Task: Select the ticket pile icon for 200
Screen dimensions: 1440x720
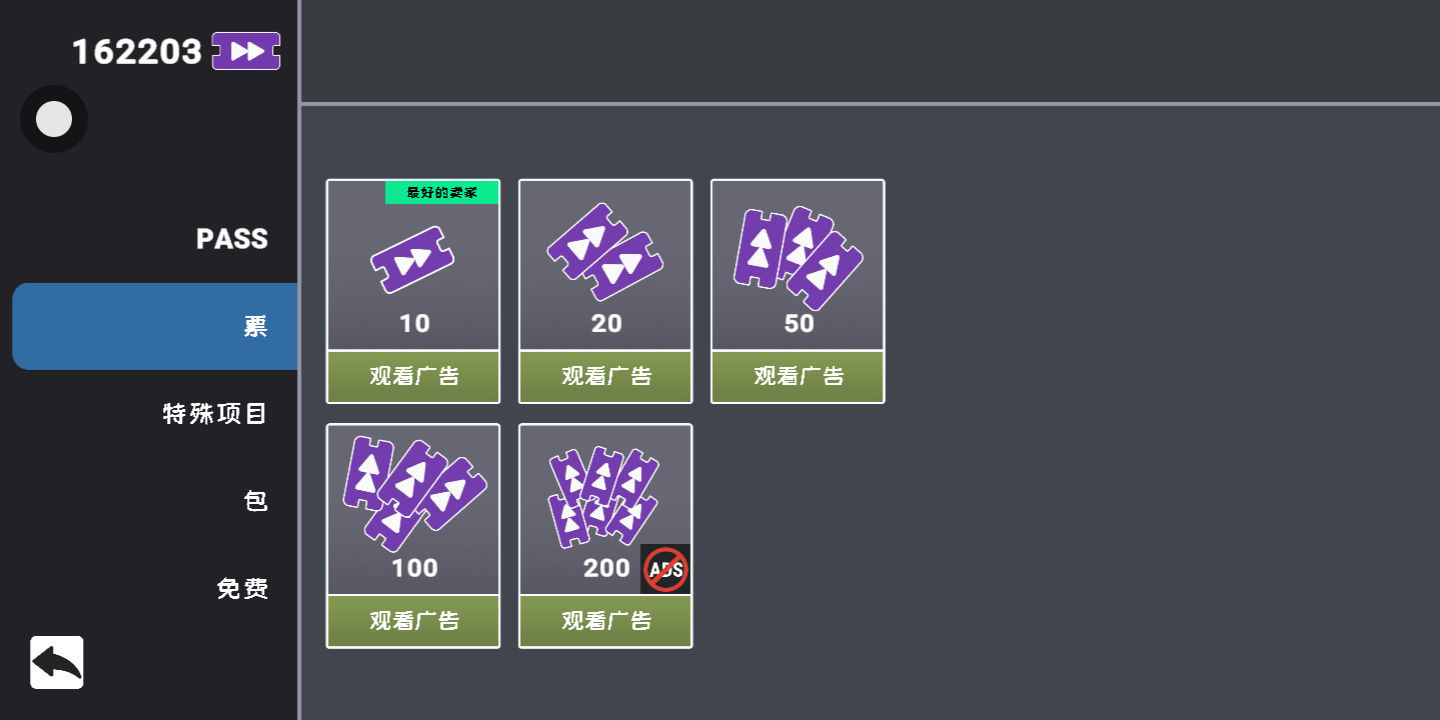Action: coord(604,497)
